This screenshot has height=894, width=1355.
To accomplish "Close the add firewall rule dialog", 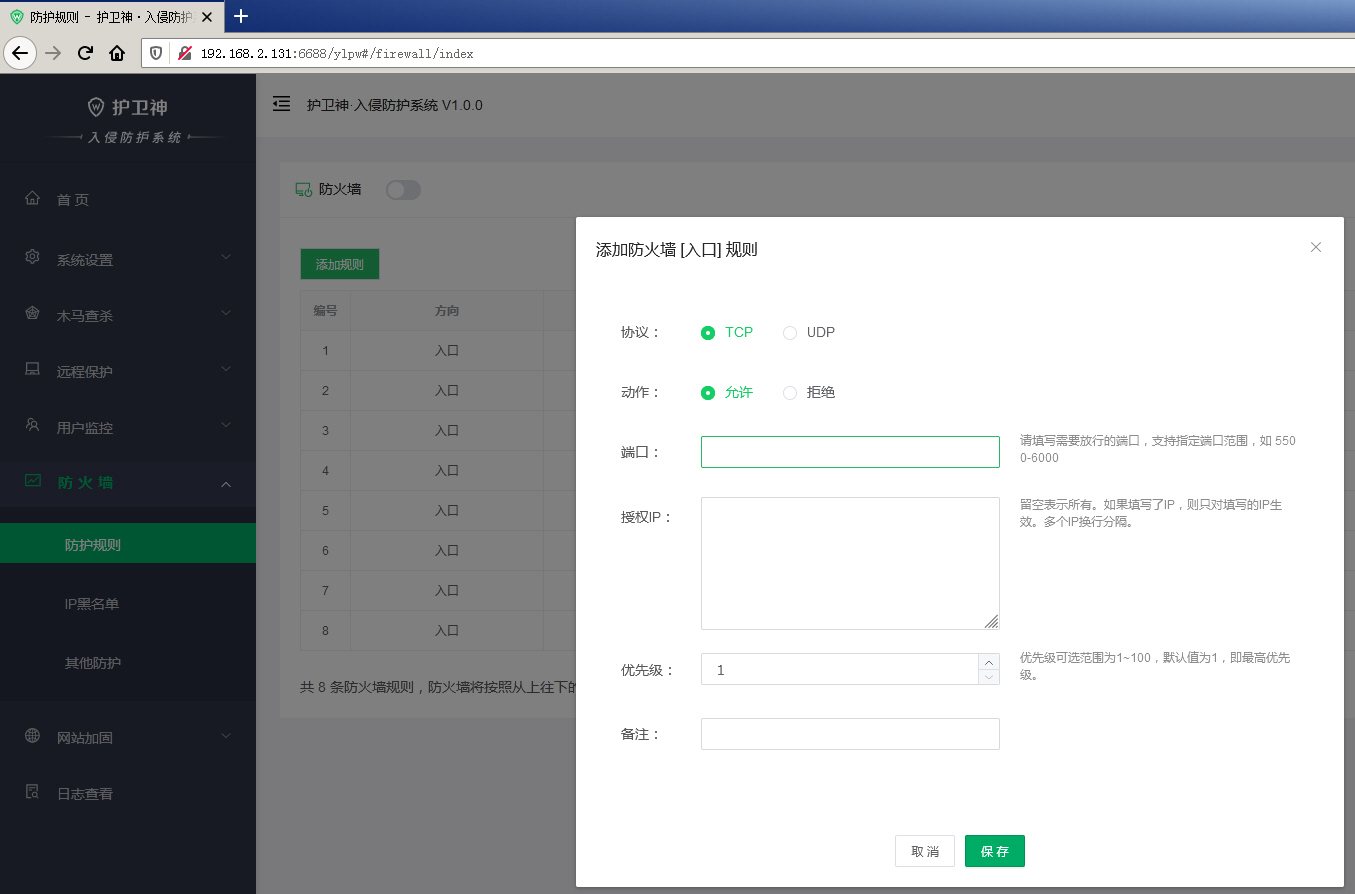I will [1316, 247].
